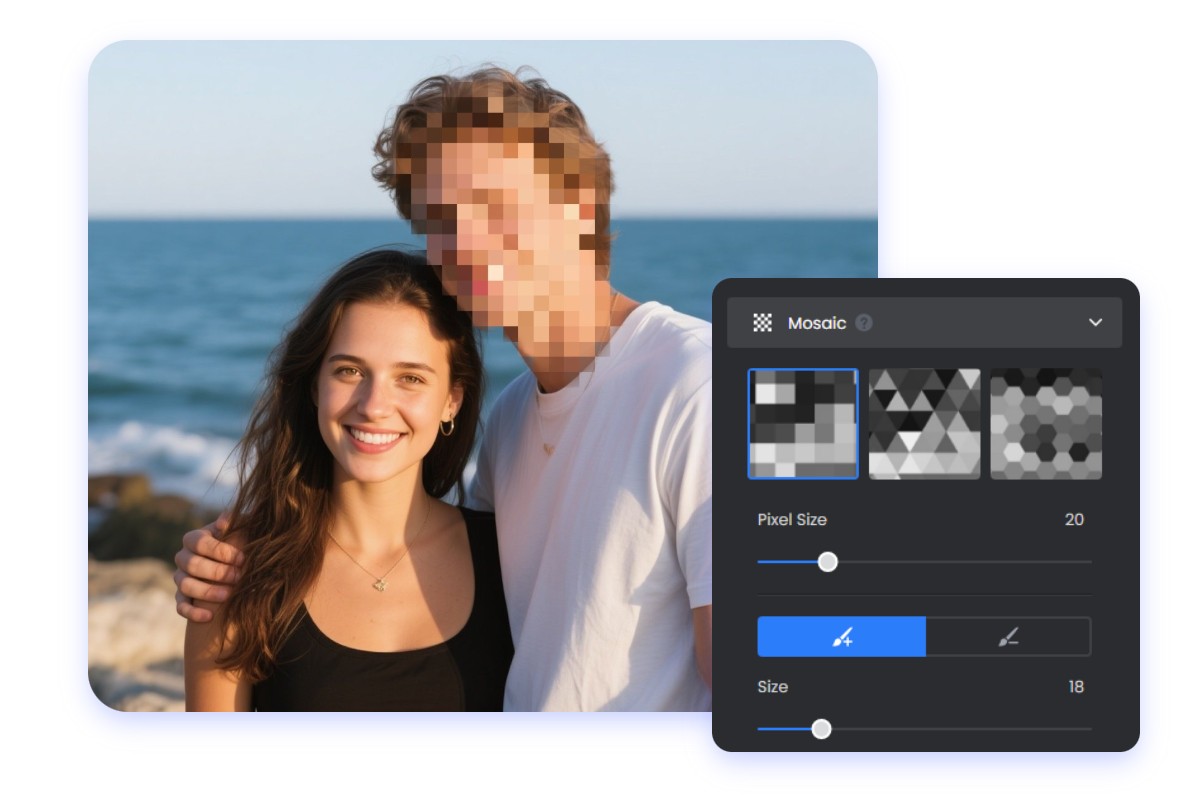
Task: Pick the hexagon mosaic pattern
Action: [x=1045, y=423]
